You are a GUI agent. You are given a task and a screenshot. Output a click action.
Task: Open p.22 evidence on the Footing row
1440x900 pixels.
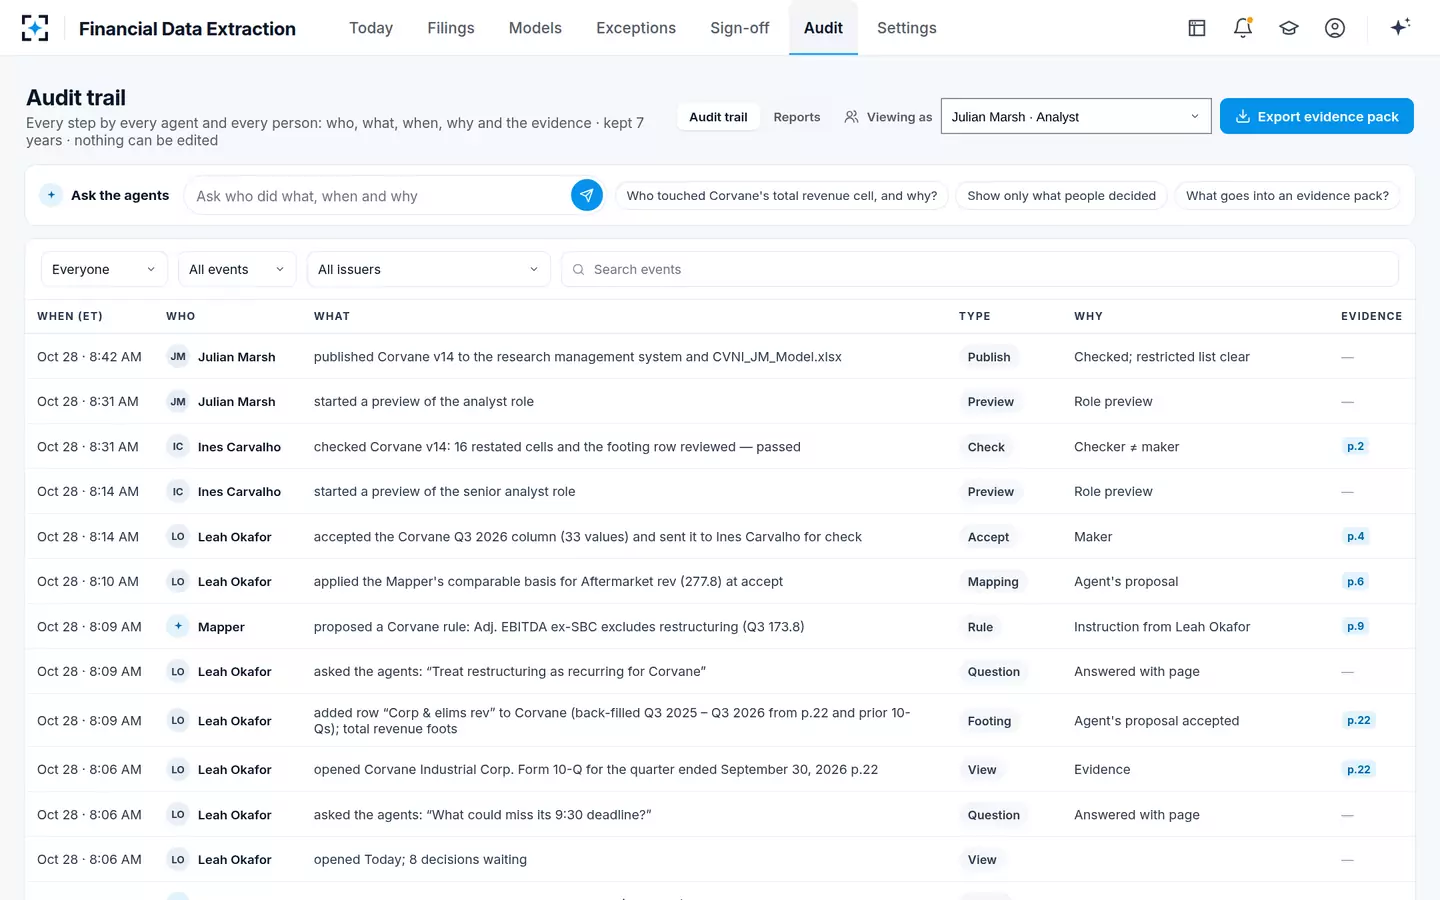[1358, 721]
